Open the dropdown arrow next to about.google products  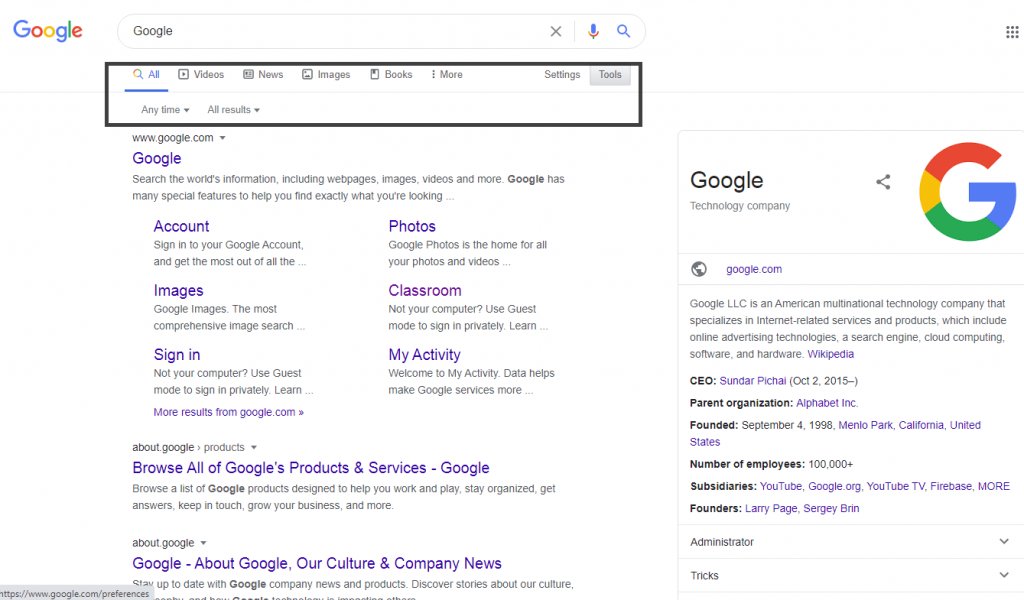tap(254, 447)
